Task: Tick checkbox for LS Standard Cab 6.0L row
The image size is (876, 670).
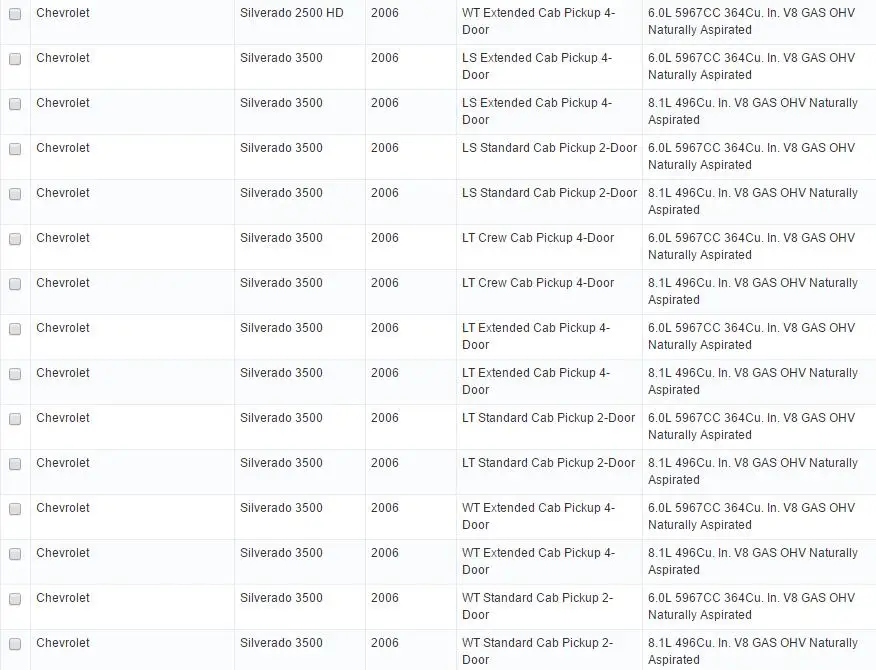Action: coord(15,149)
